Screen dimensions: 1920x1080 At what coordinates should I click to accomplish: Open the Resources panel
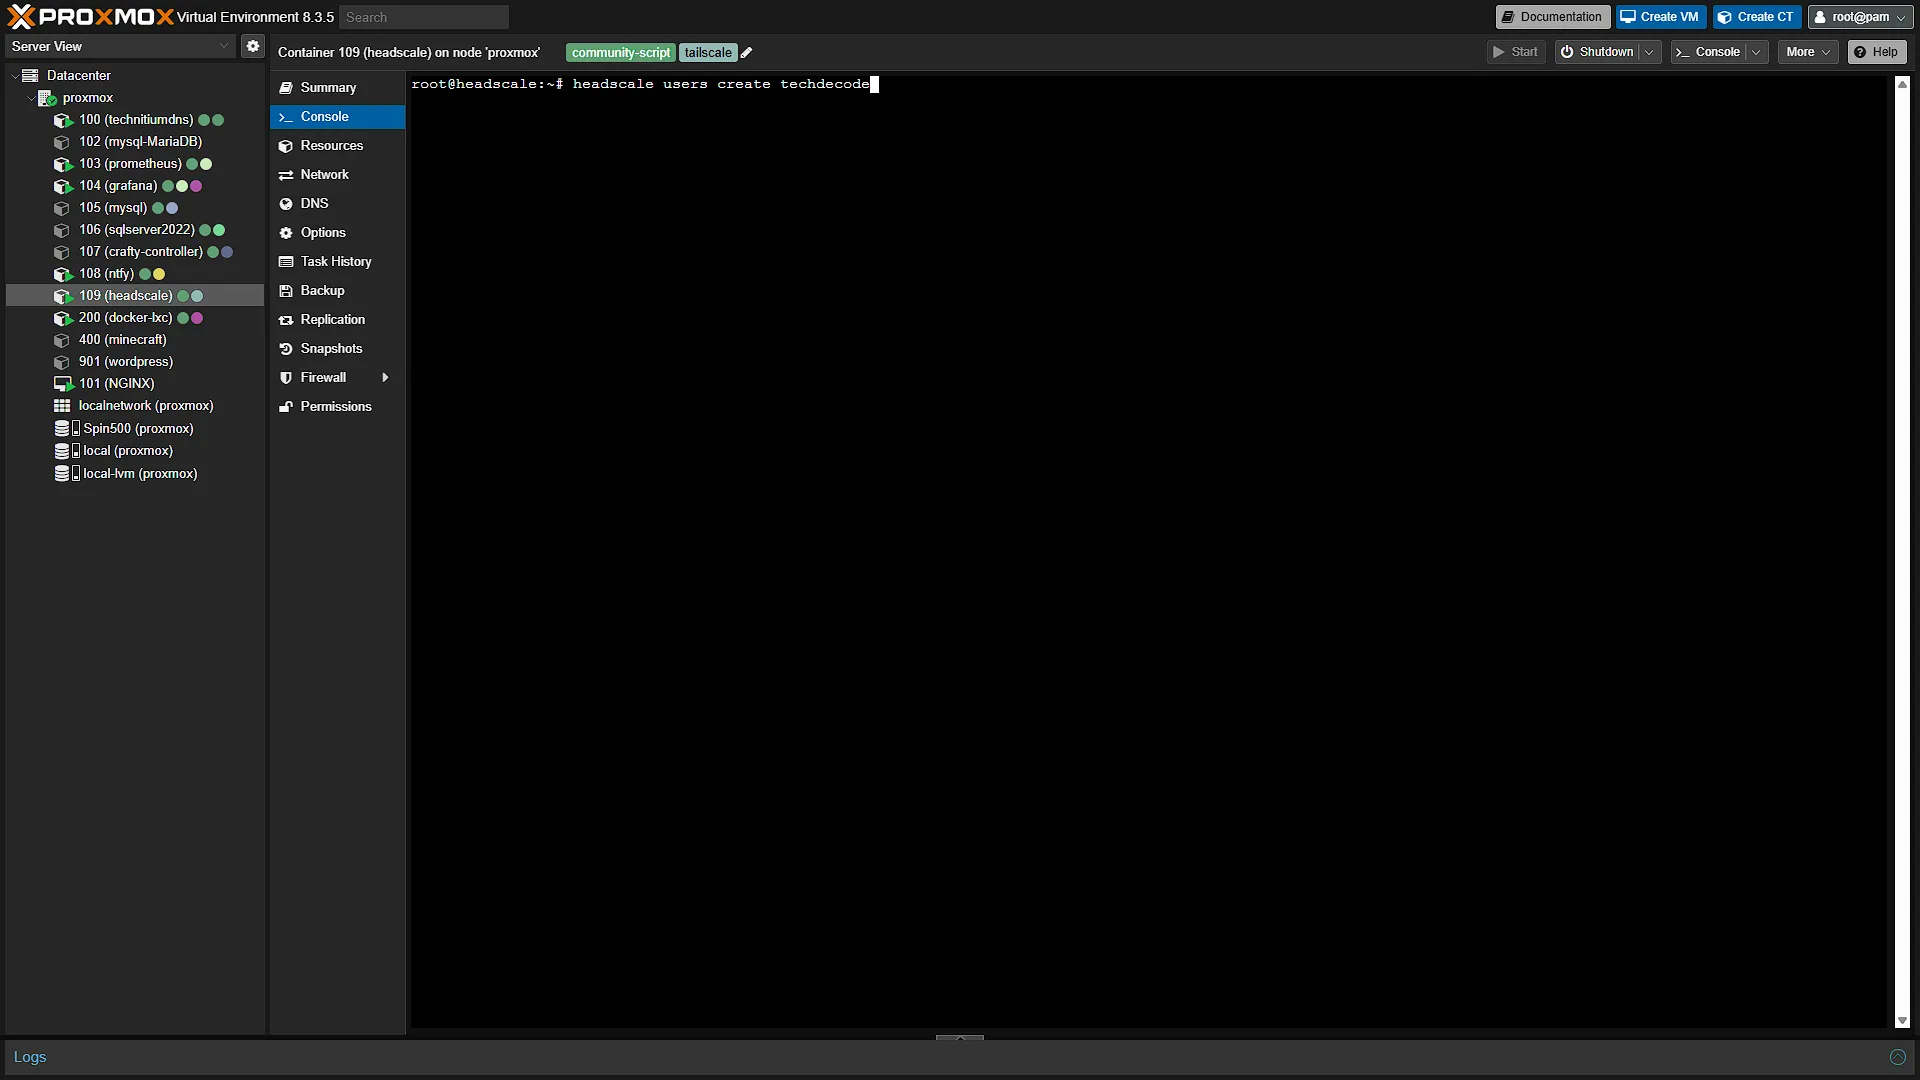(x=337, y=146)
